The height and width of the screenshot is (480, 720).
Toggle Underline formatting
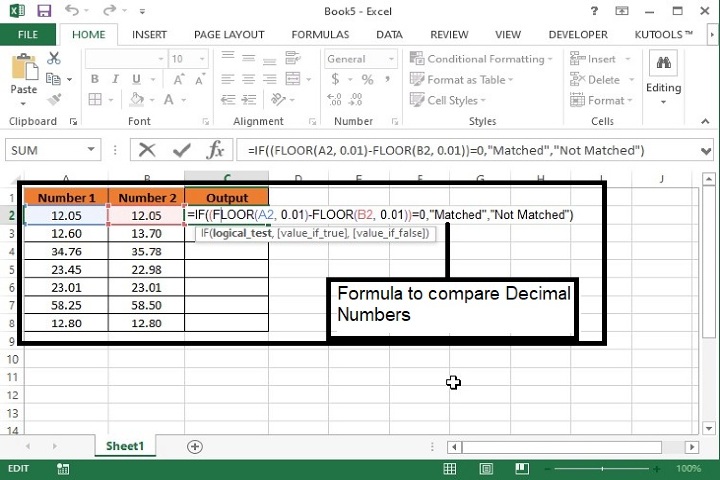[x=136, y=79]
